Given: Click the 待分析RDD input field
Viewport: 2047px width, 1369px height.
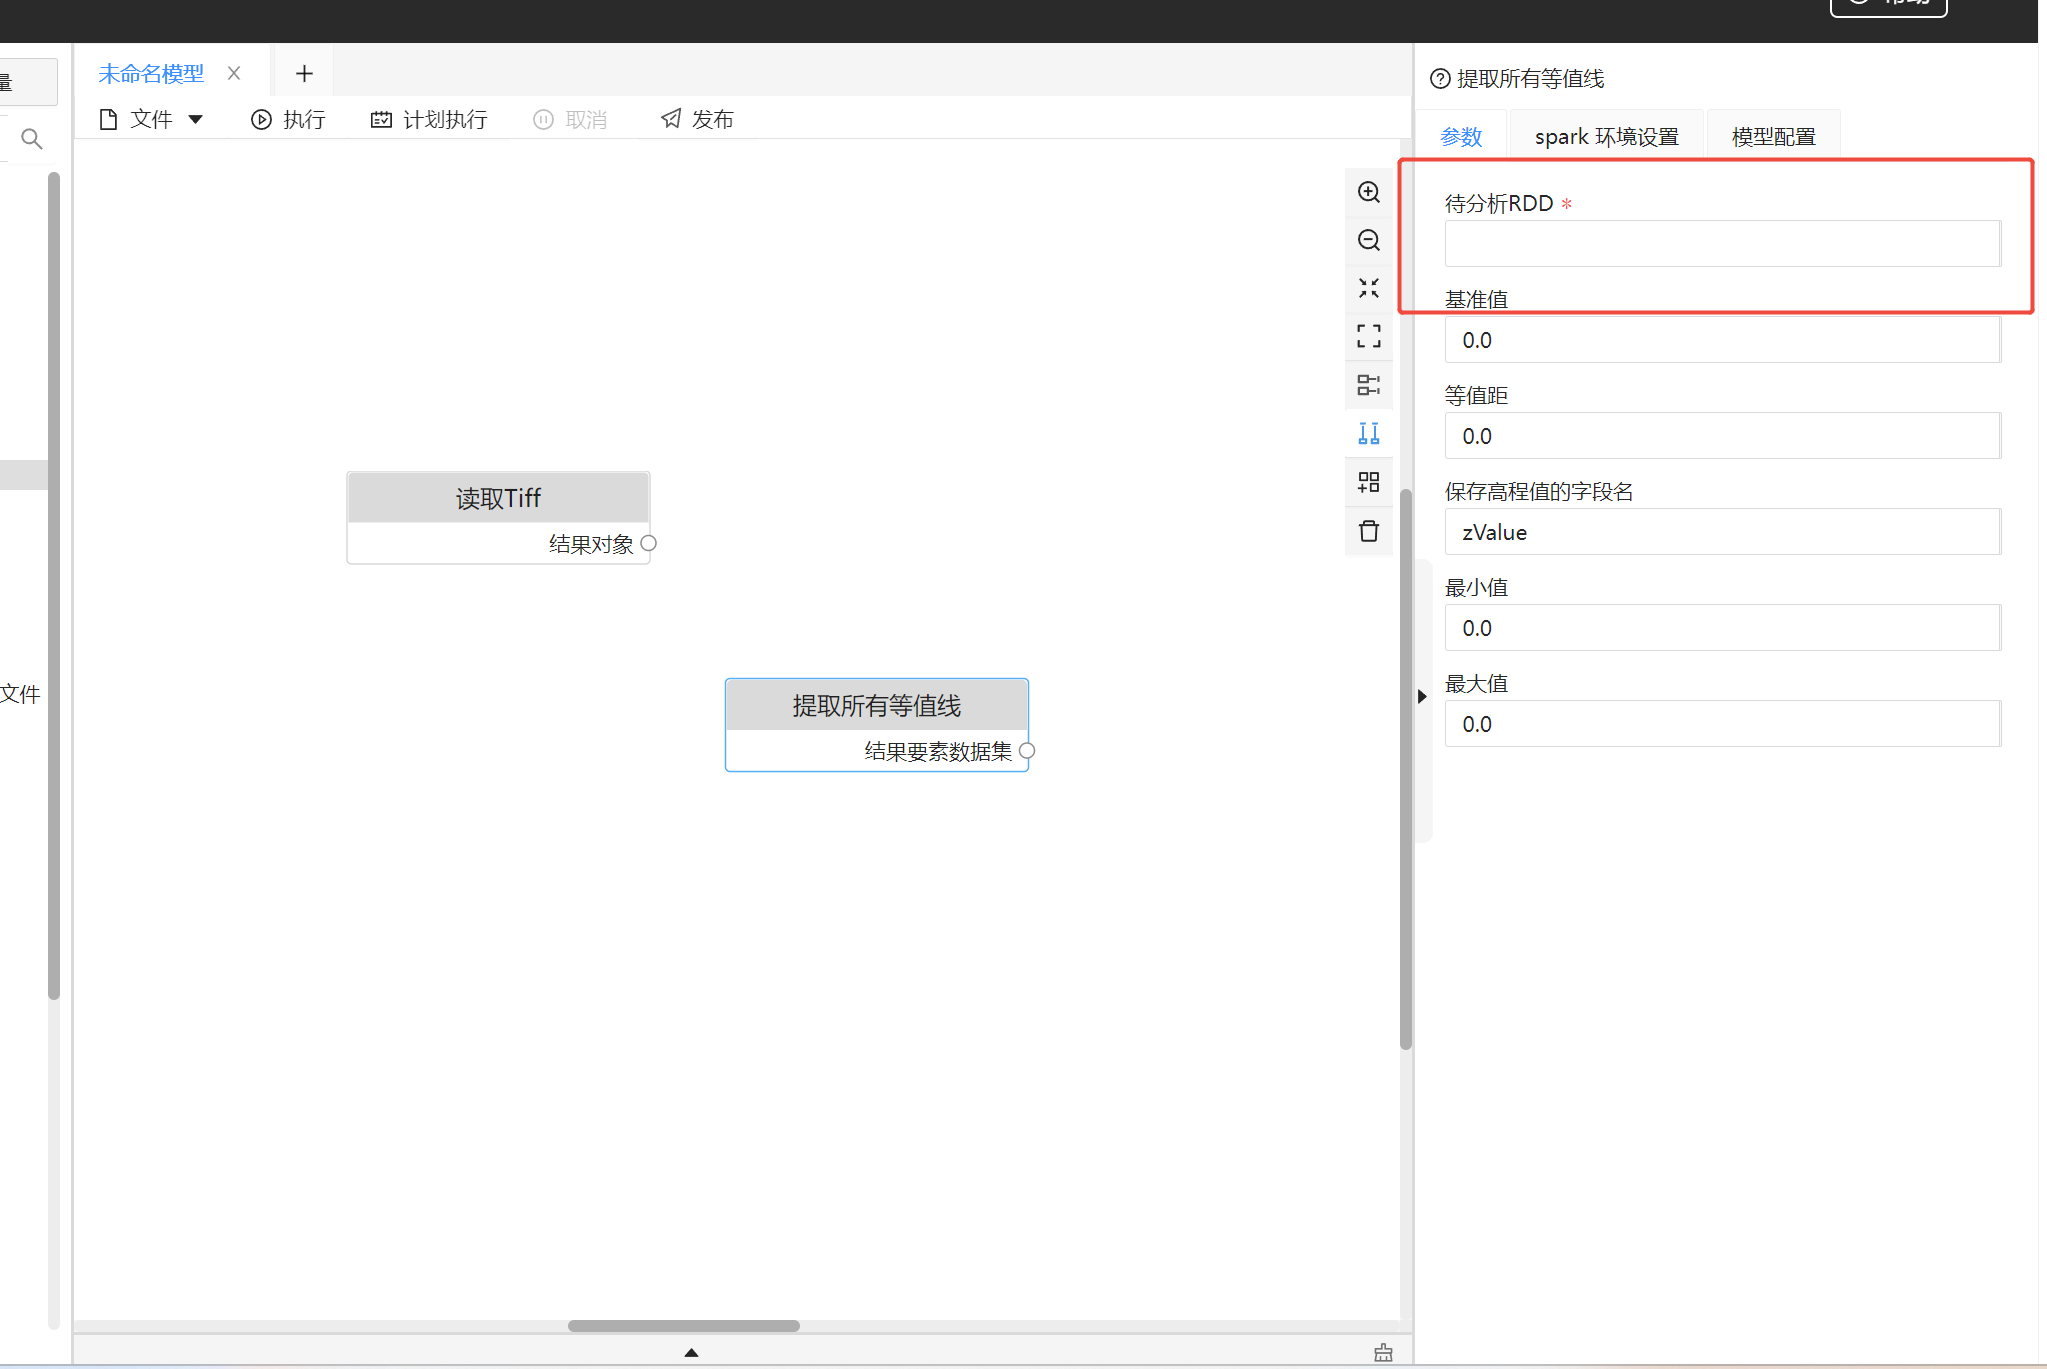Looking at the screenshot, I should coord(1721,244).
